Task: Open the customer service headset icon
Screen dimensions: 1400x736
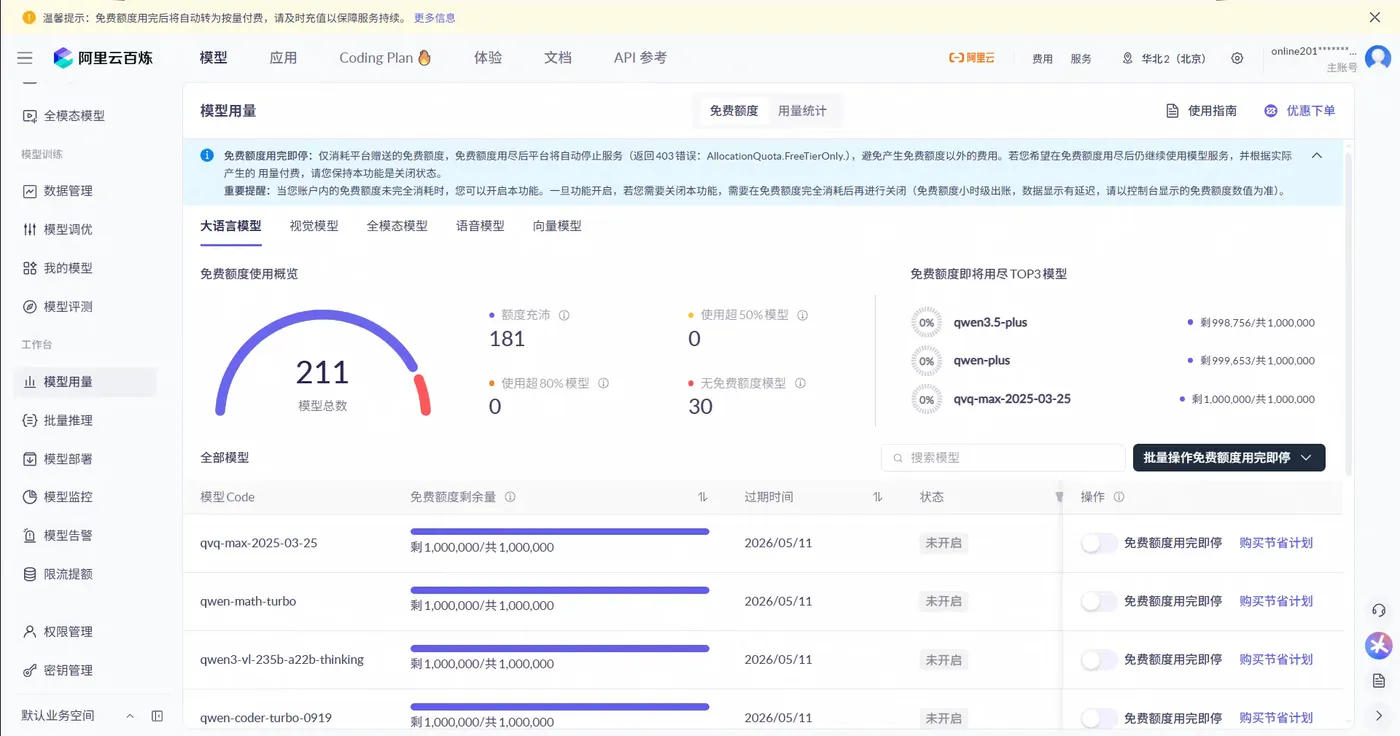Action: point(1379,610)
